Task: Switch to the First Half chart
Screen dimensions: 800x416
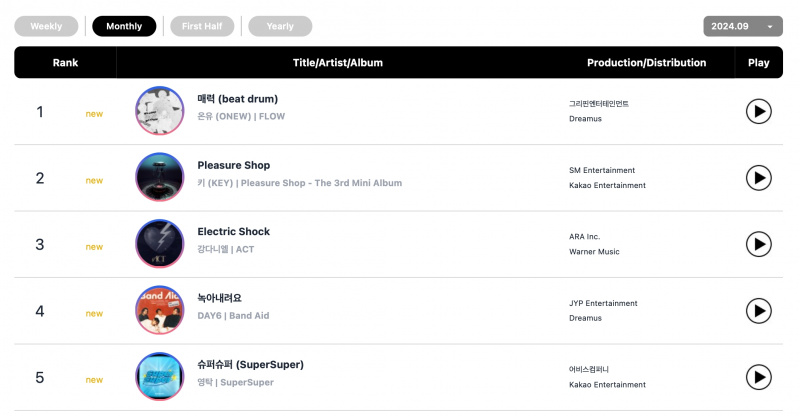Action: (202, 26)
